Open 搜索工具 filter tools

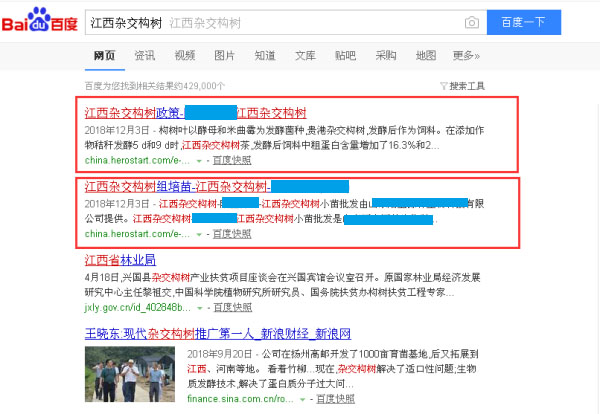pyautogui.click(x=462, y=86)
